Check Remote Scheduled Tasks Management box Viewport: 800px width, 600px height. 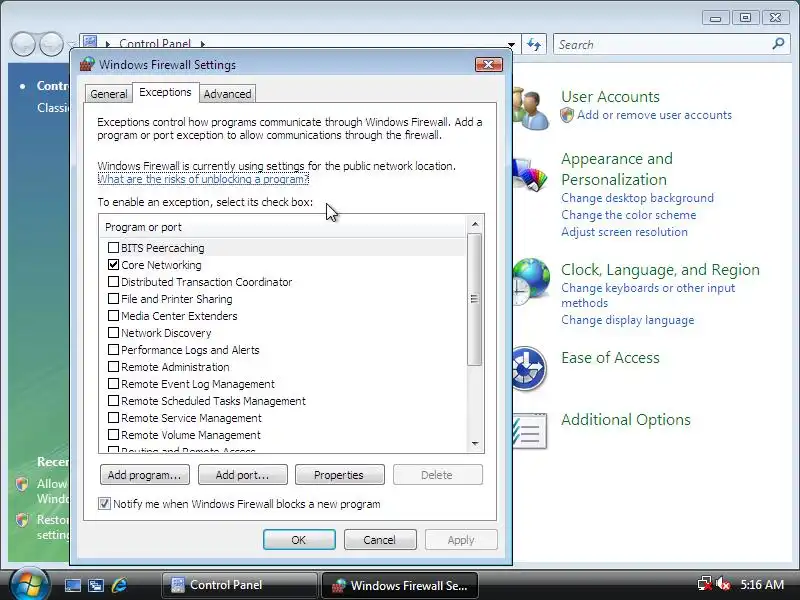click(x=113, y=401)
